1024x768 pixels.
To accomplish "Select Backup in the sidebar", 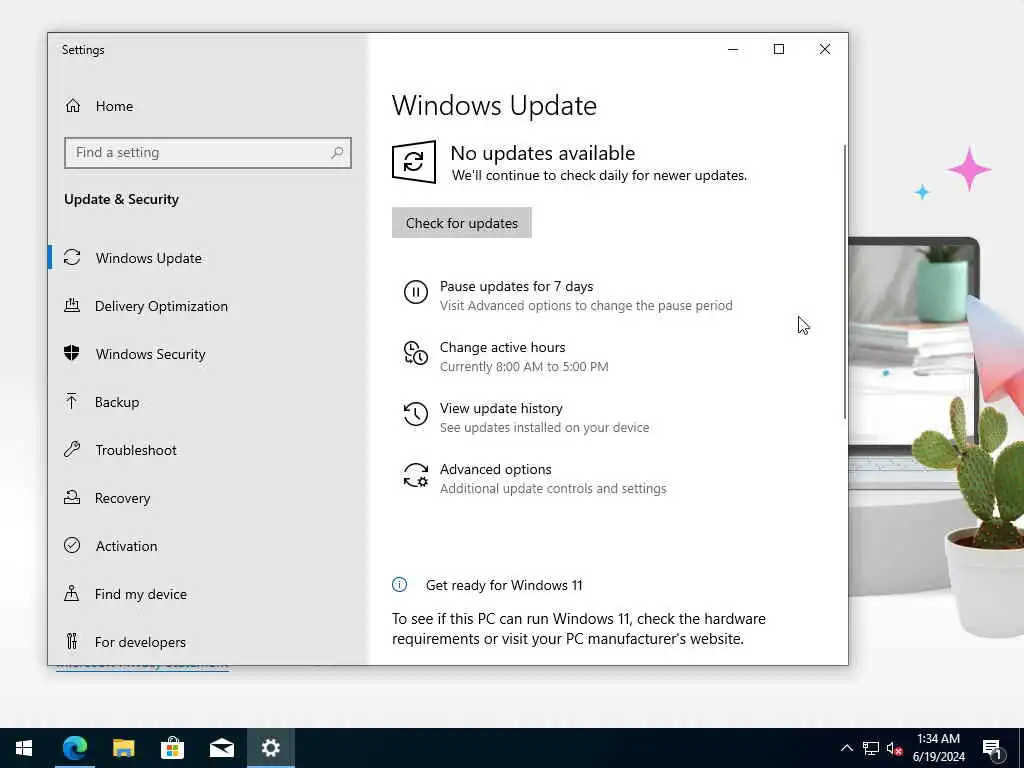I will pyautogui.click(x=208, y=402).
